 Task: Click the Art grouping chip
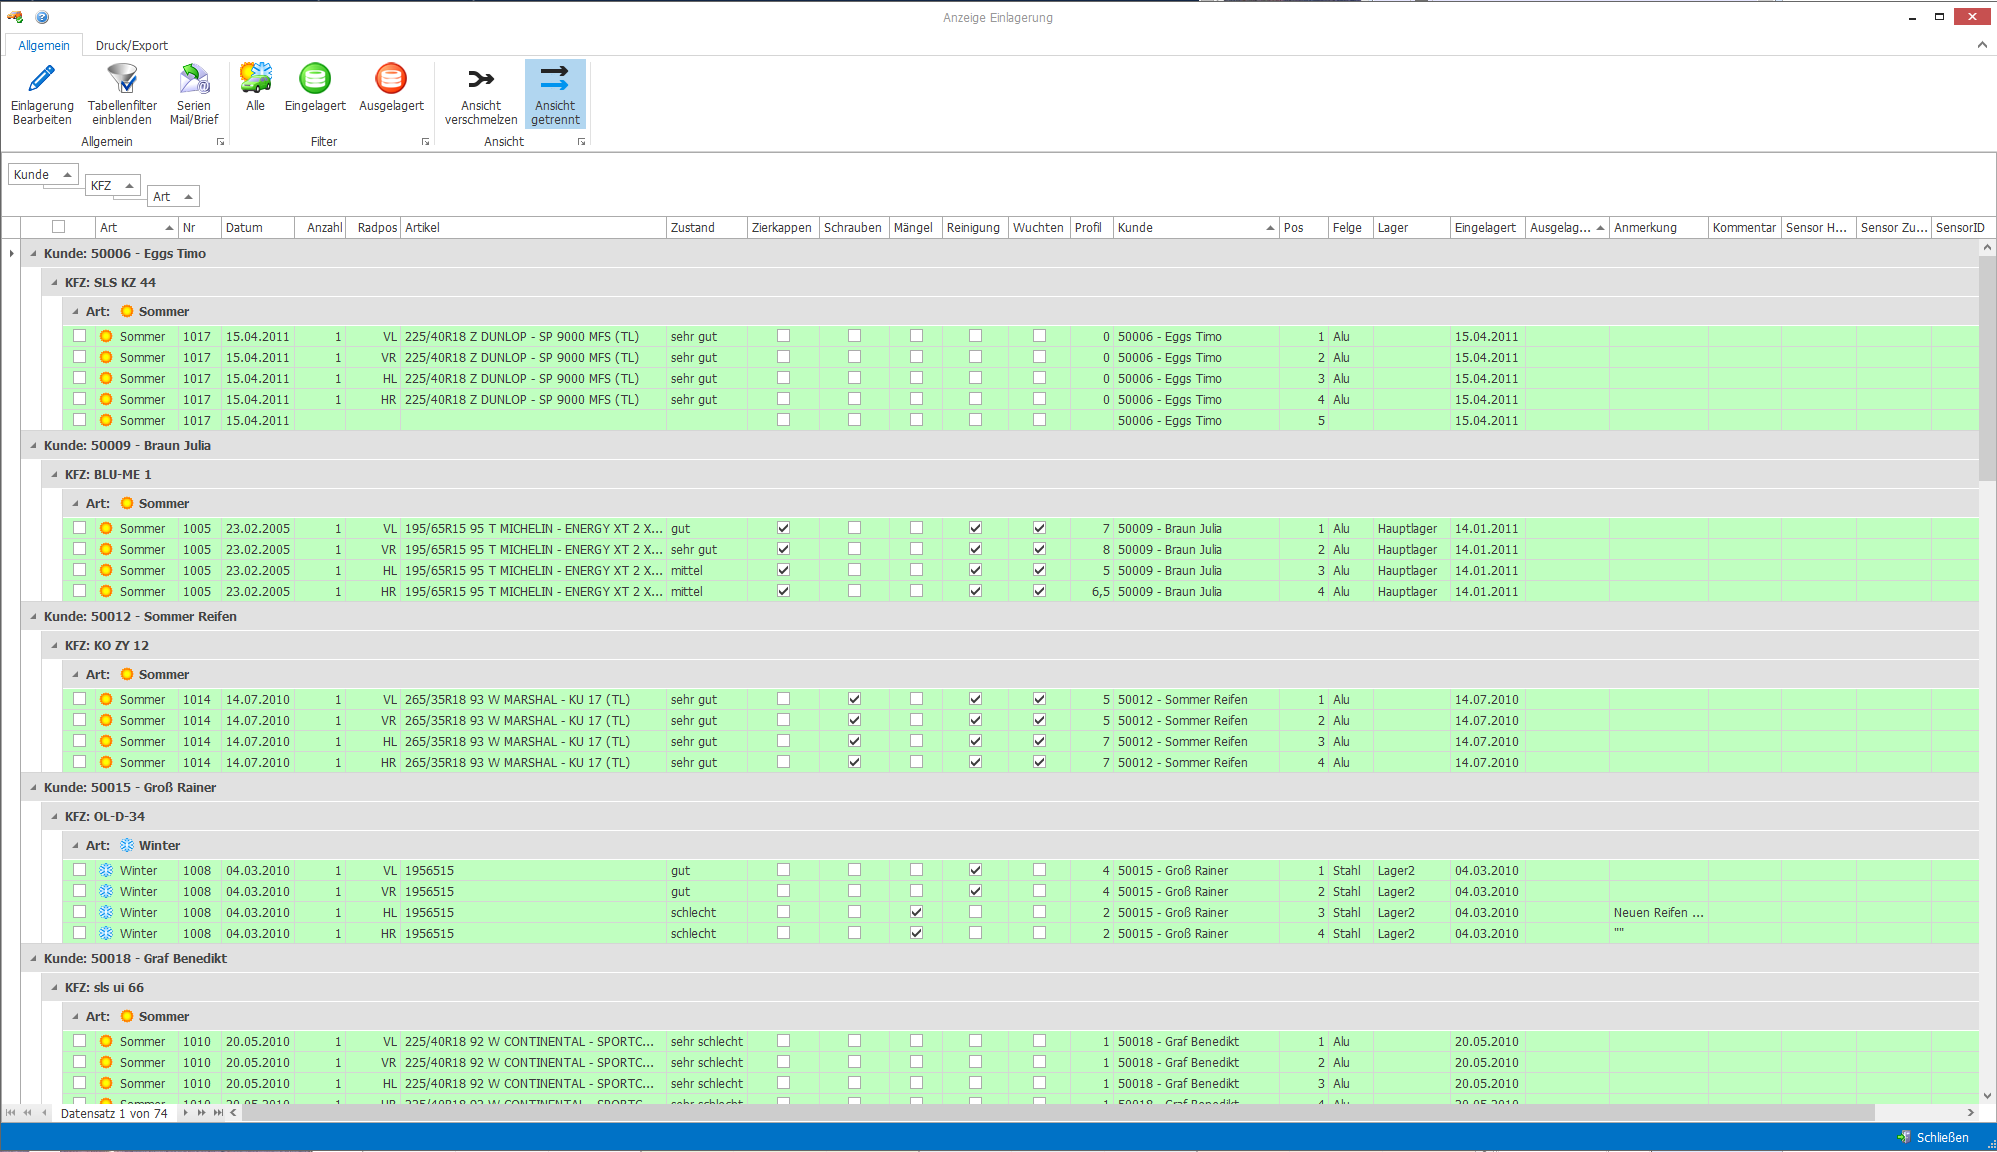point(173,196)
